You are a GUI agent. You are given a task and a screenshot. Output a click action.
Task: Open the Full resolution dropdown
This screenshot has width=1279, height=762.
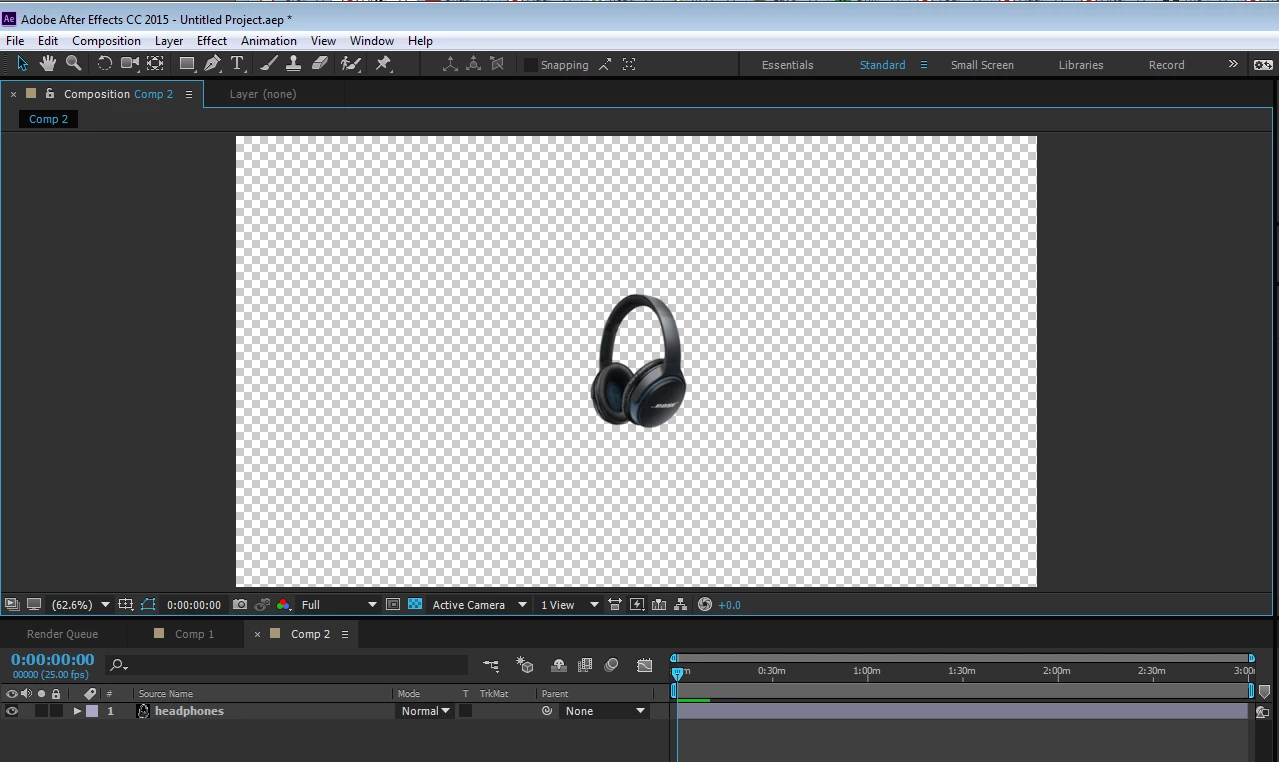click(x=338, y=605)
